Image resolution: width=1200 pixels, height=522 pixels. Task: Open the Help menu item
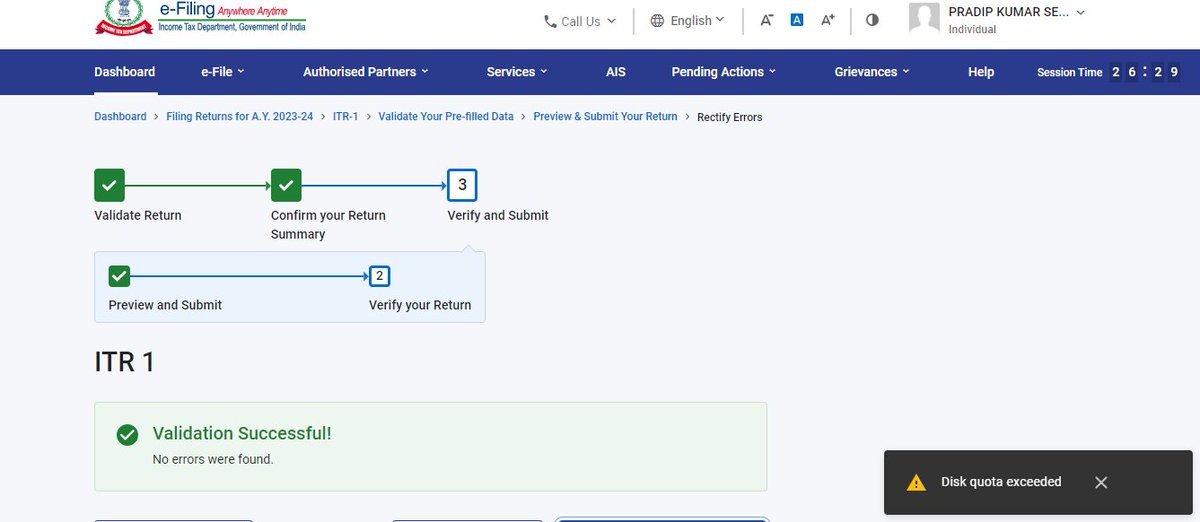pyautogui.click(x=981, y=72)
